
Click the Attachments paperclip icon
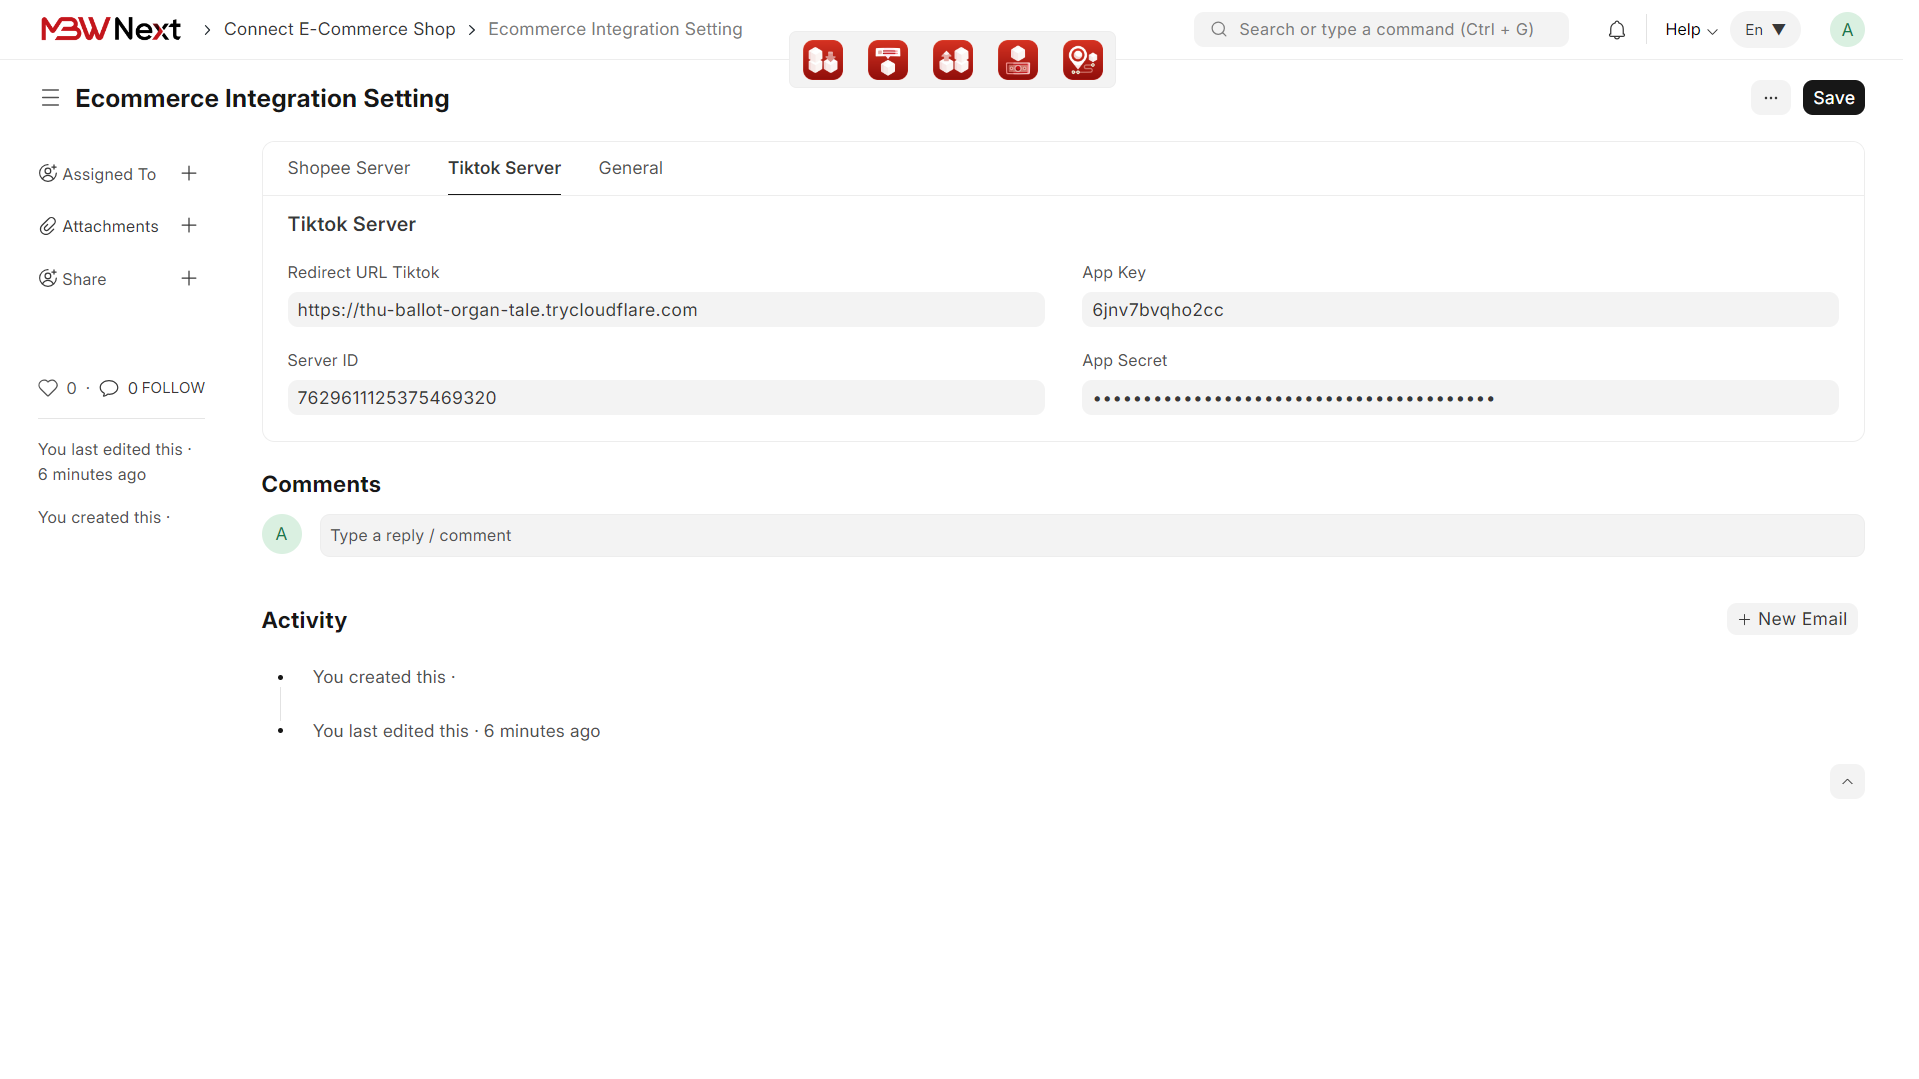tap(47, 226)
